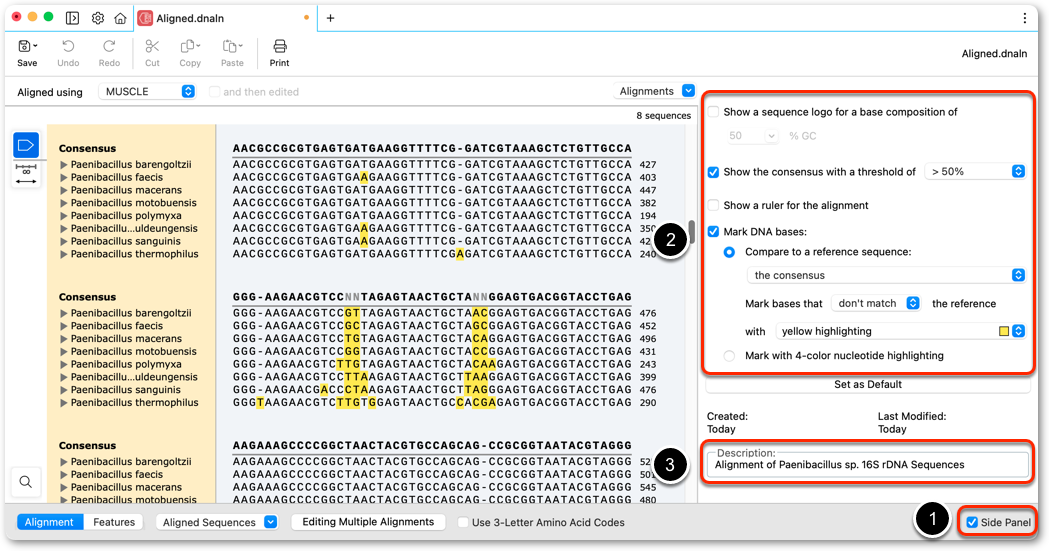The height and width of the screenshot is (551, 1049).
Task: Open the 'don't match' dropdown
Action: click(875, 303)
